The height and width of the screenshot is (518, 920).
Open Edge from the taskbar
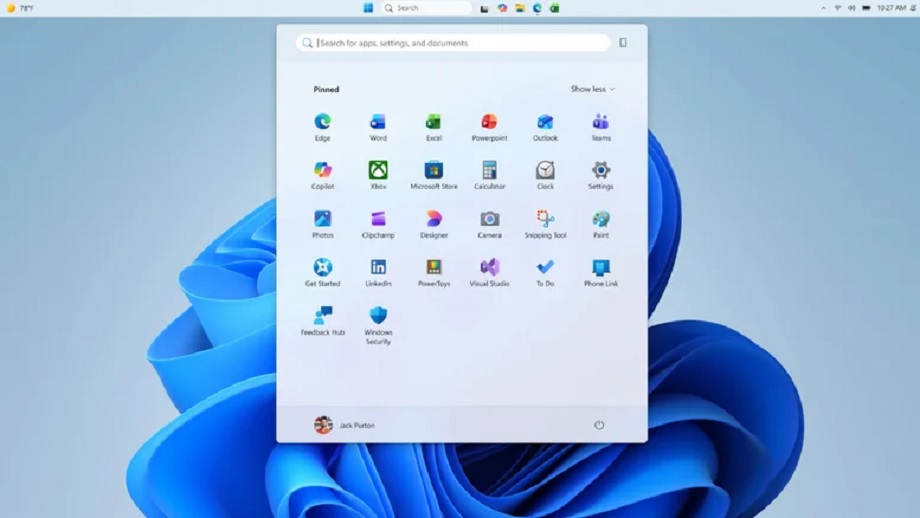537,8
